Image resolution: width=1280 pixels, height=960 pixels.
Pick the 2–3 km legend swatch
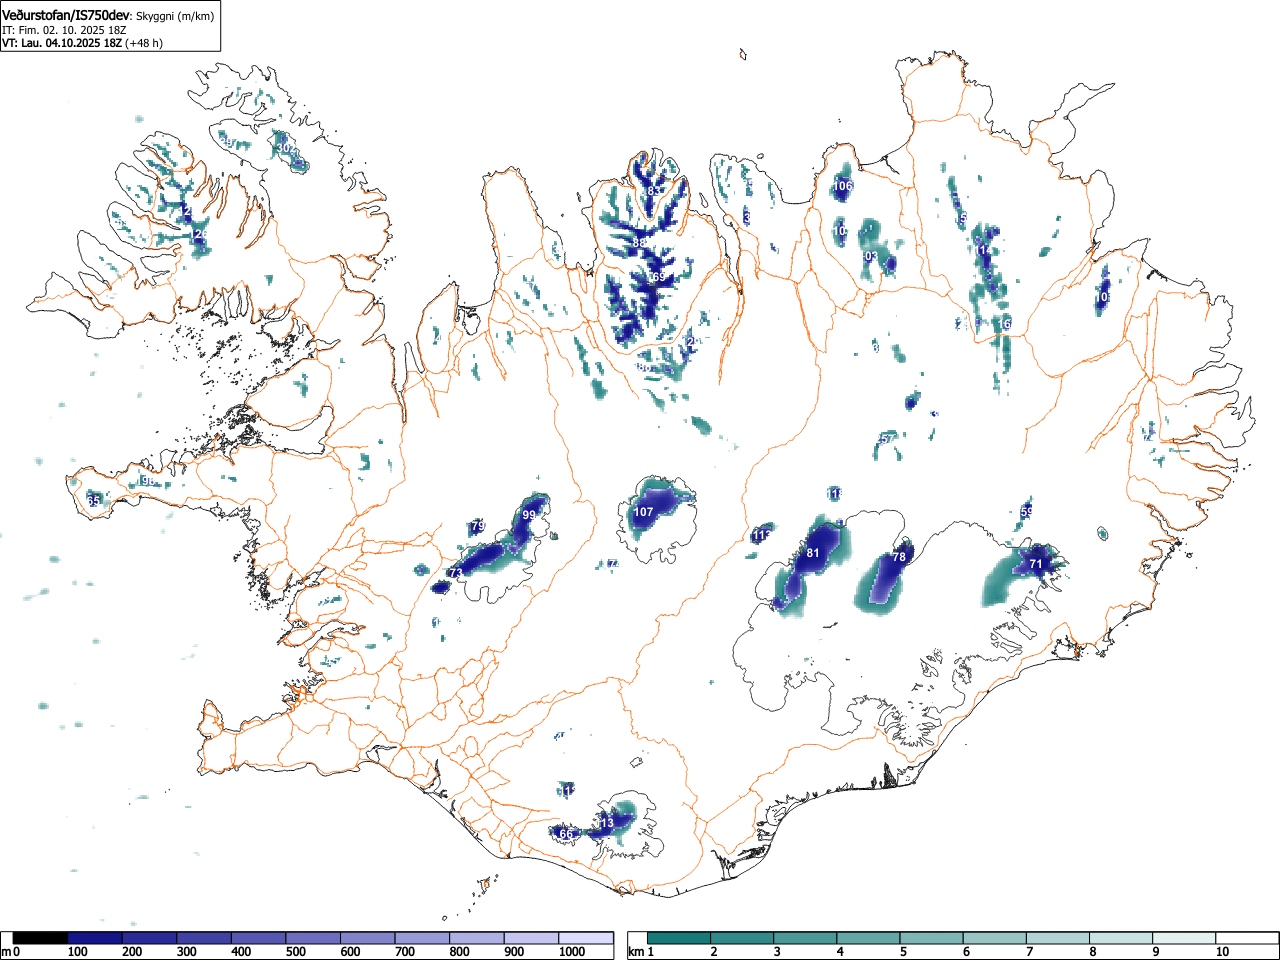(x=742, y=938)
